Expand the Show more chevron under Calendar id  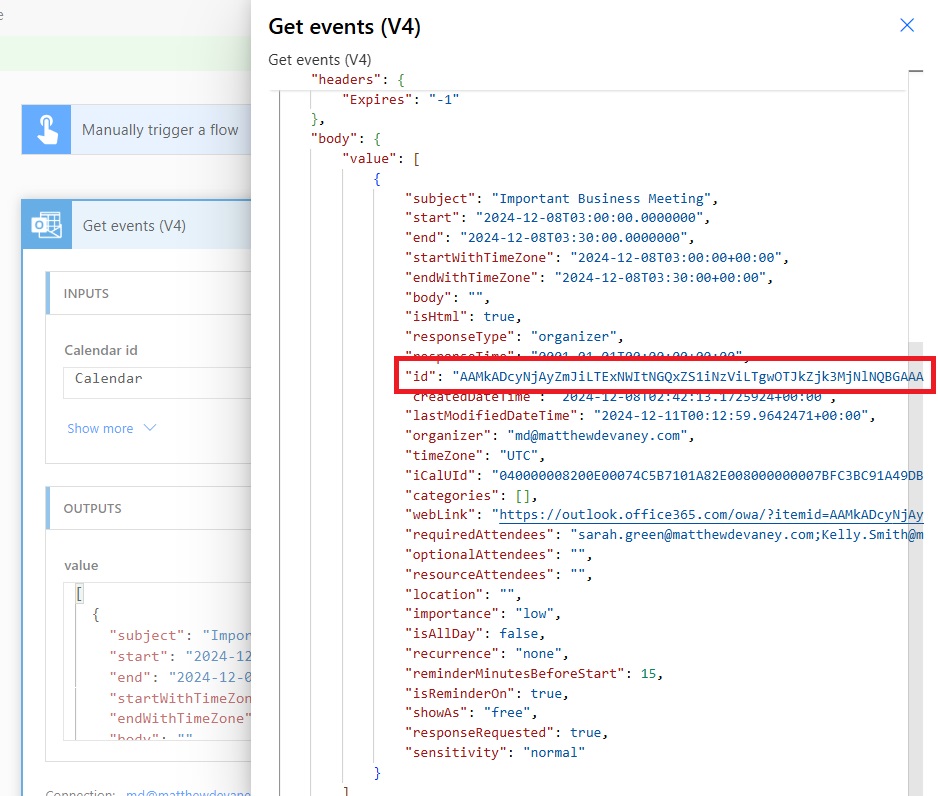point(150,428)
